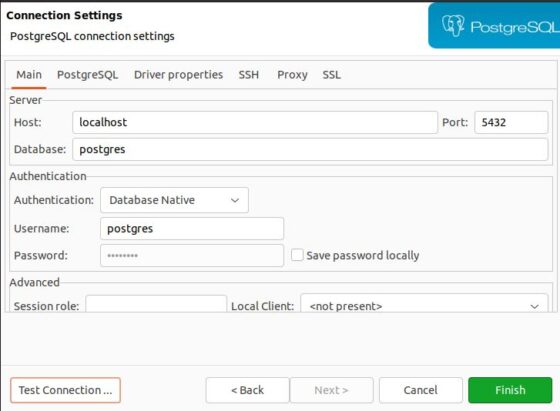Click the Database field containing postgres
The height and width of the screenshot is (411, 560).
point(310,149)
